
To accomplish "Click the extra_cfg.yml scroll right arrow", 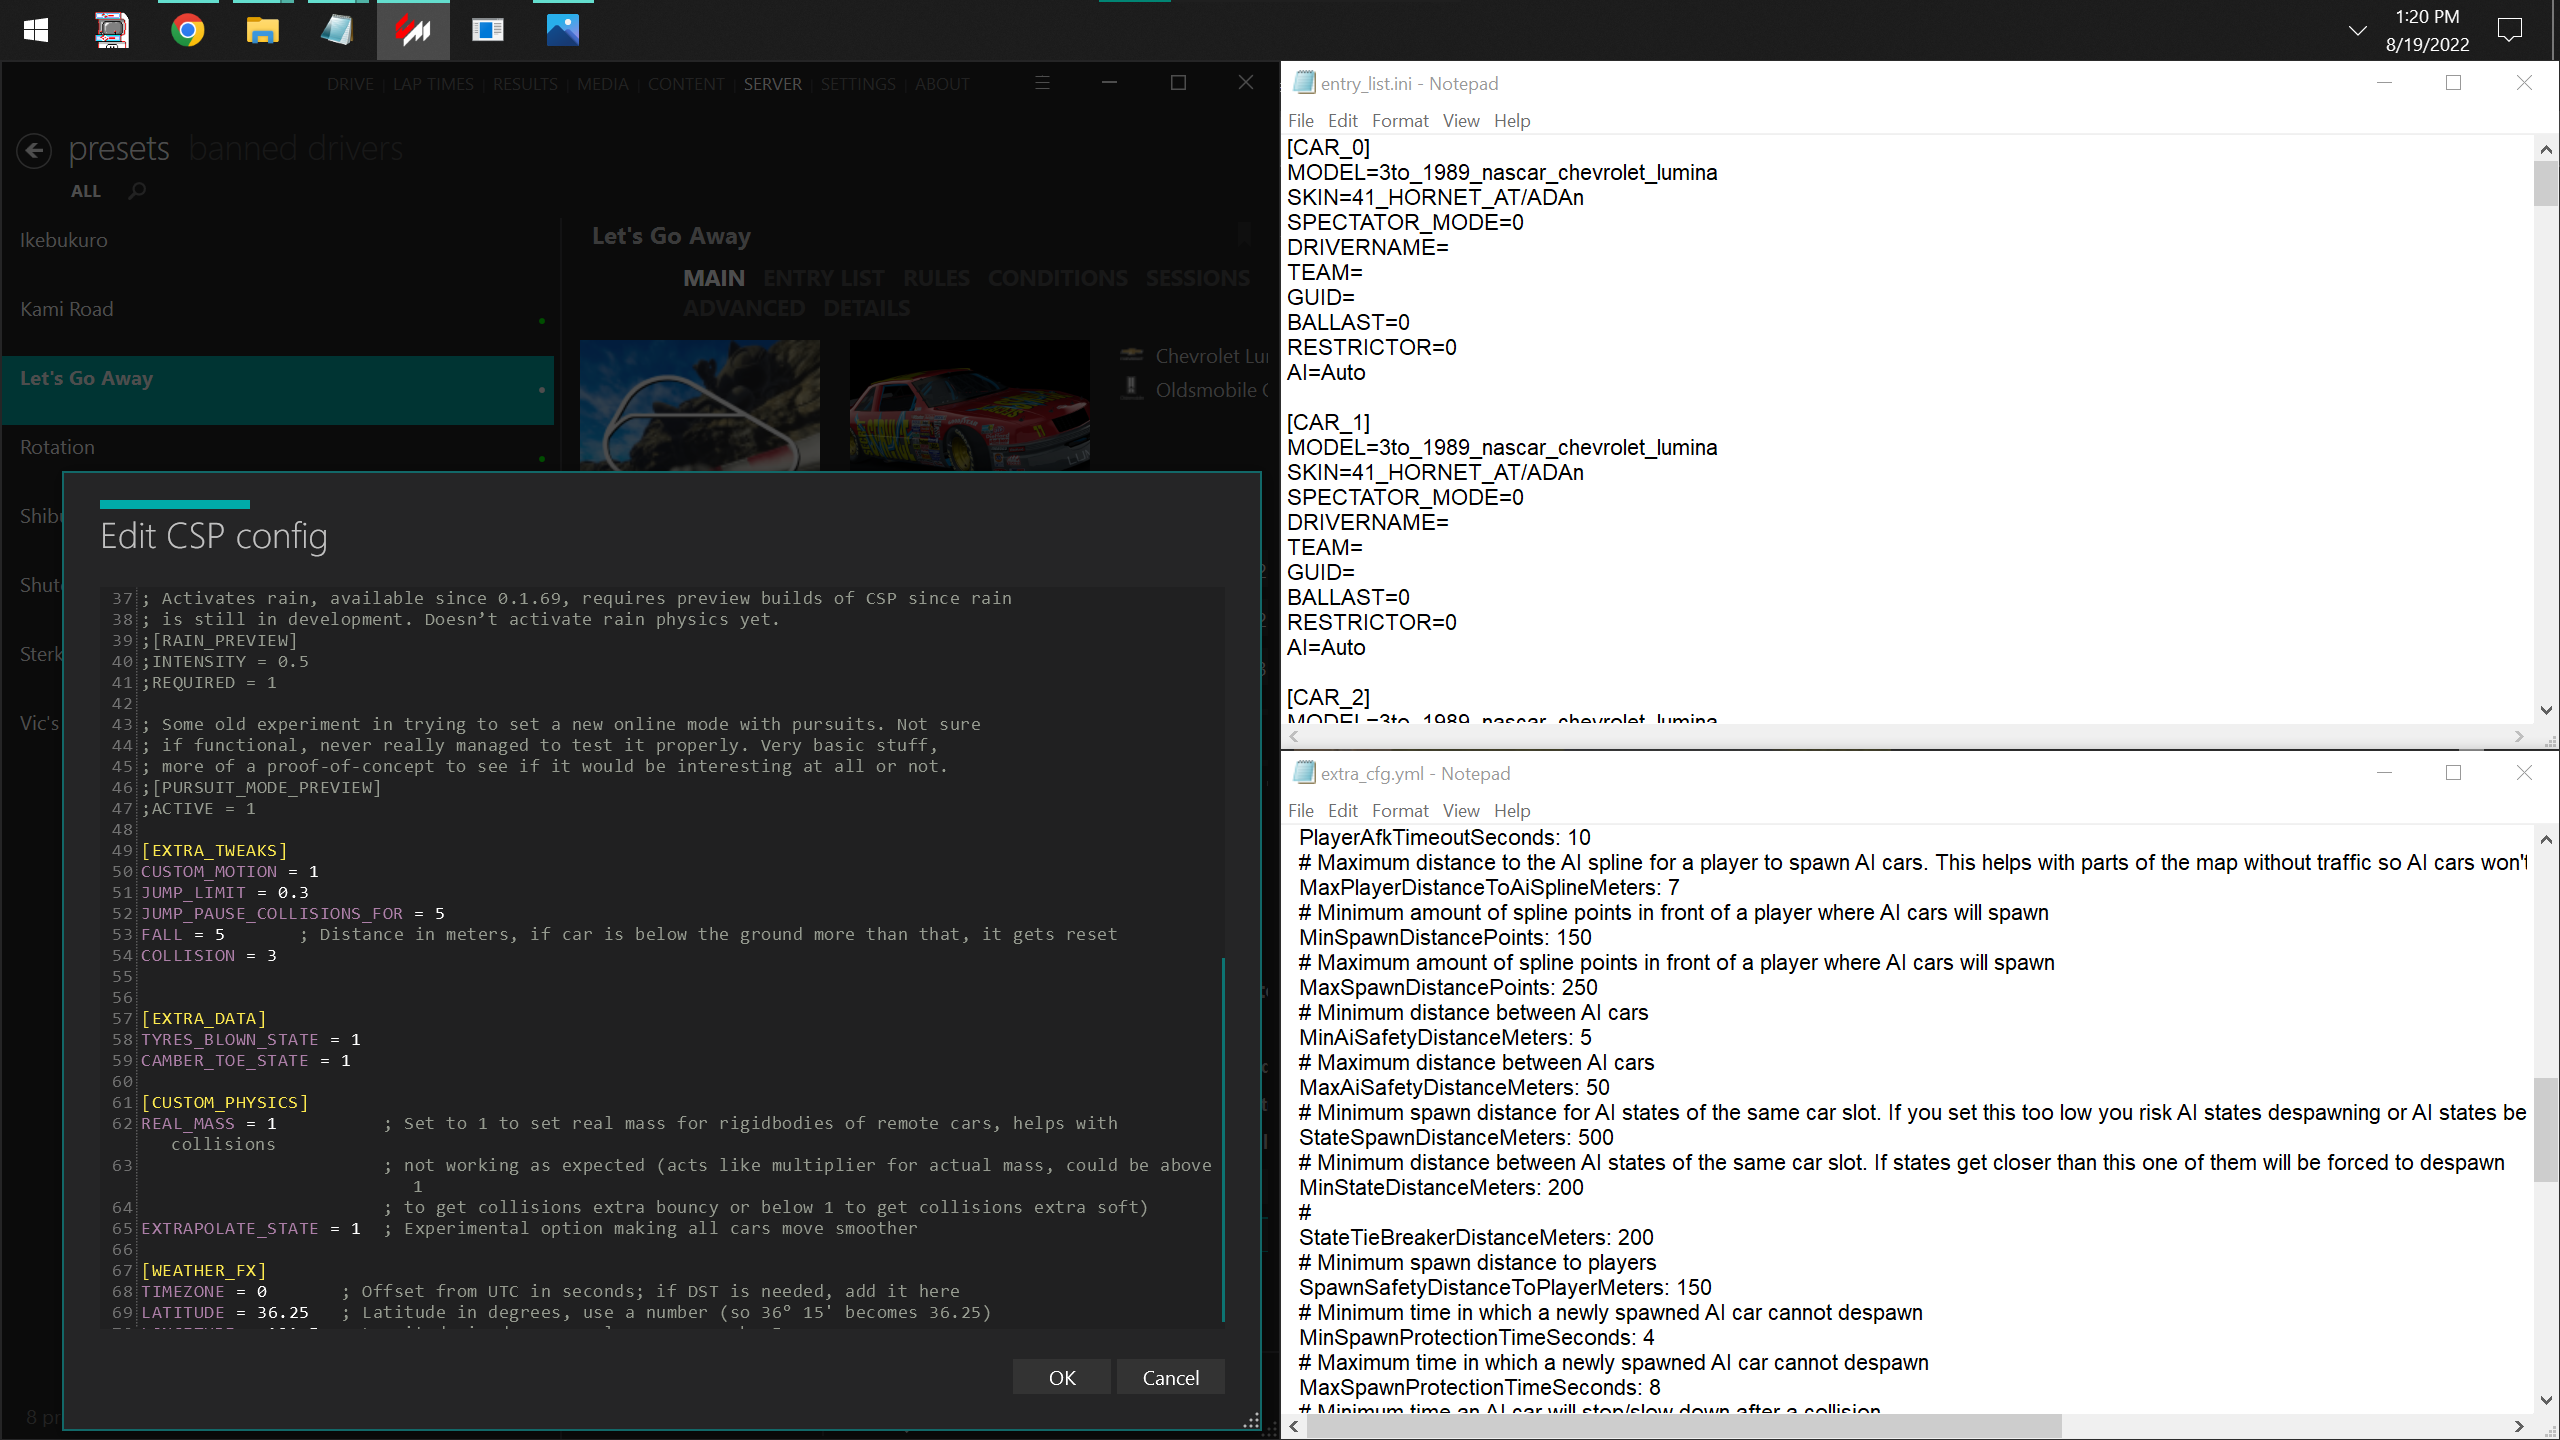I will [x=2518, y=1426].
